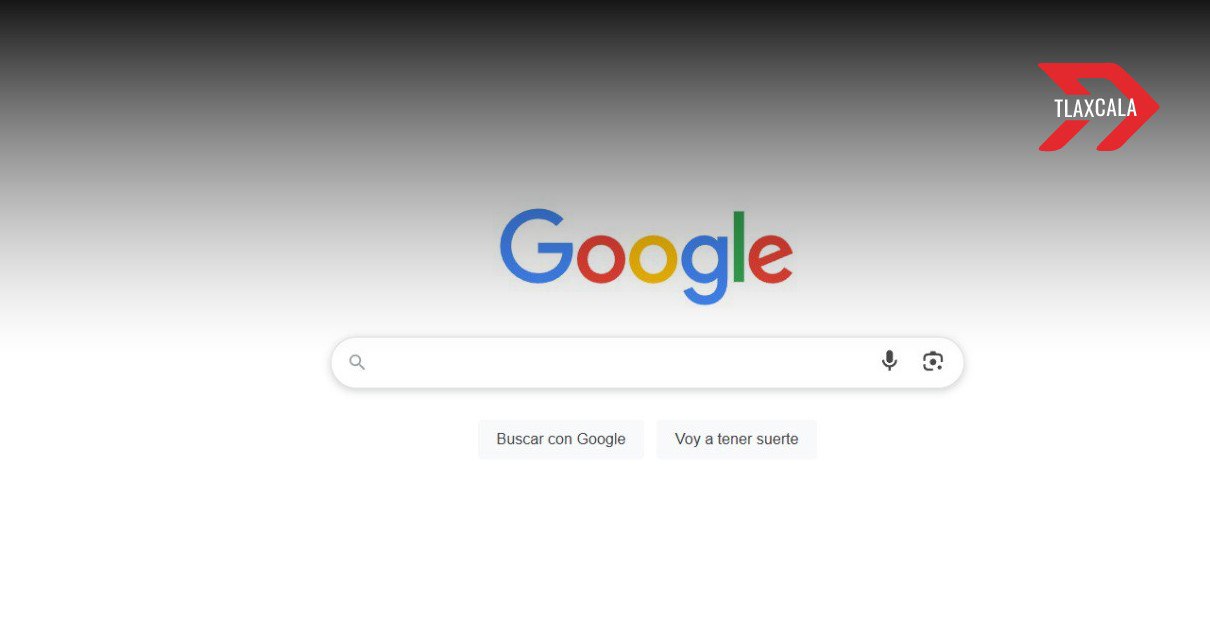1210x624 pixels.
Task: Click the microphone voice search icon
Action: pyautogui.click(x=889, y=361)
